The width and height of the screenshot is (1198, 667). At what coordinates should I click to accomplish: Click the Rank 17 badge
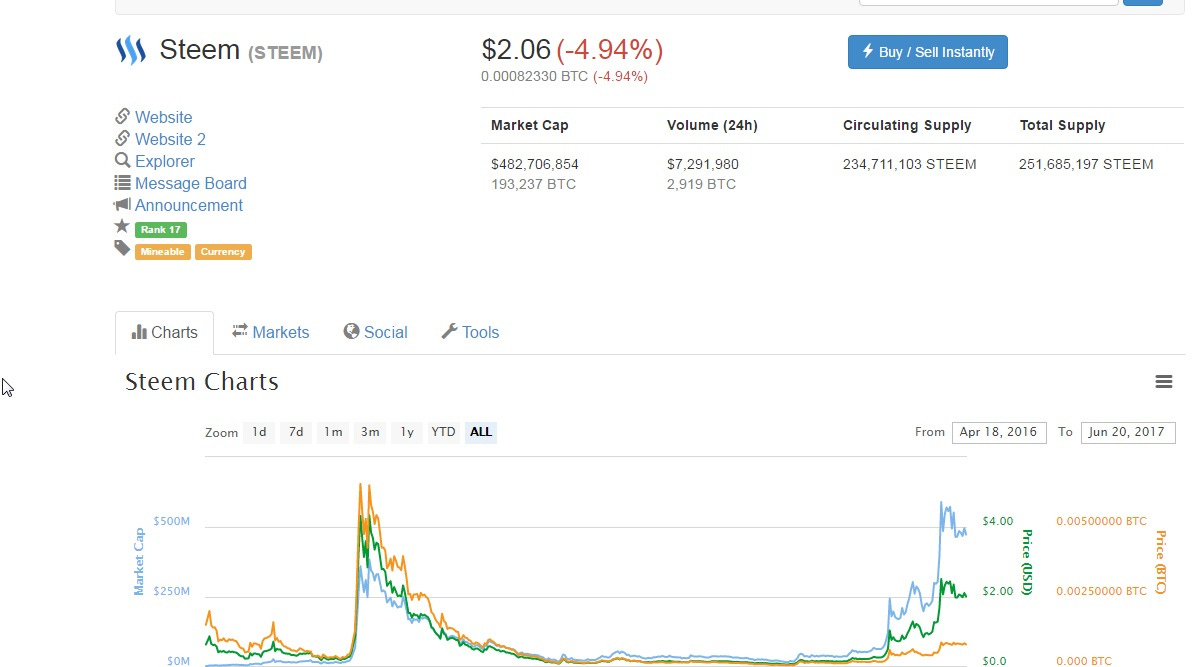click(x=160, y=229)
